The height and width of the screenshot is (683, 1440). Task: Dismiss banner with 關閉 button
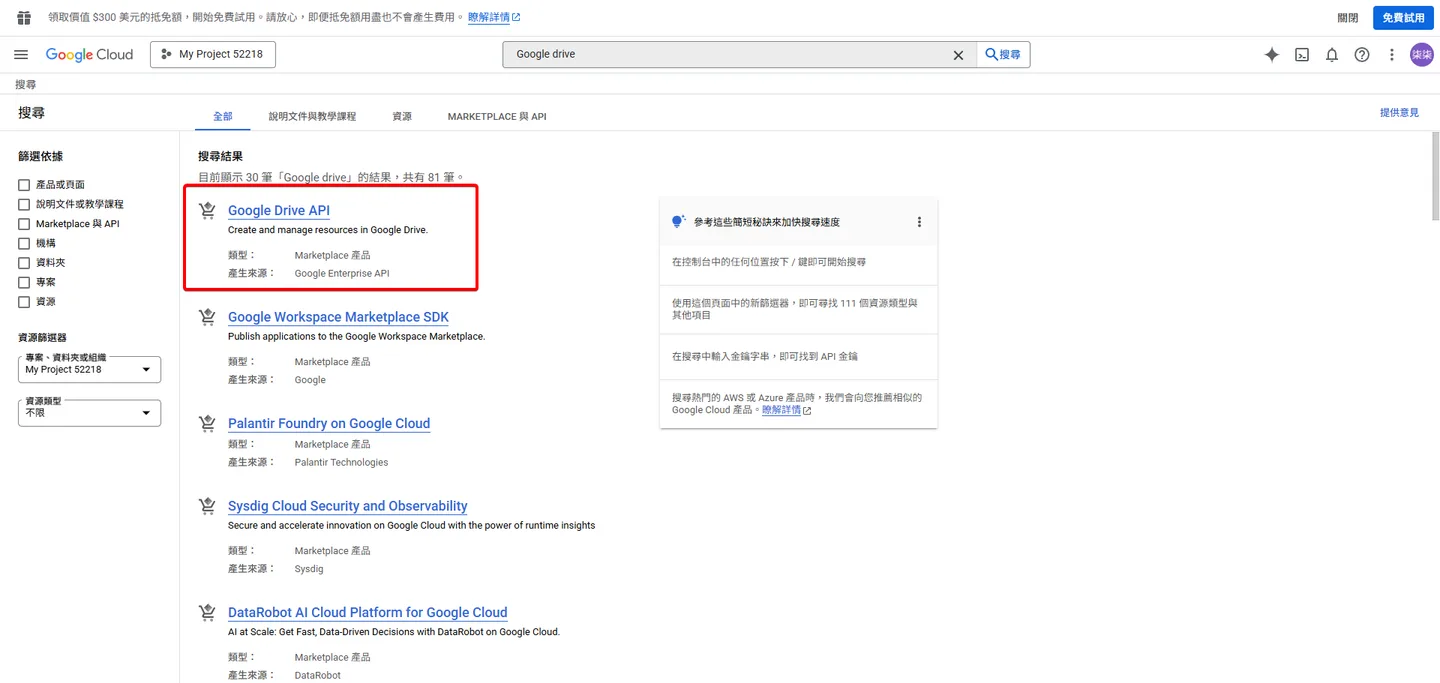click(1348, 18)
